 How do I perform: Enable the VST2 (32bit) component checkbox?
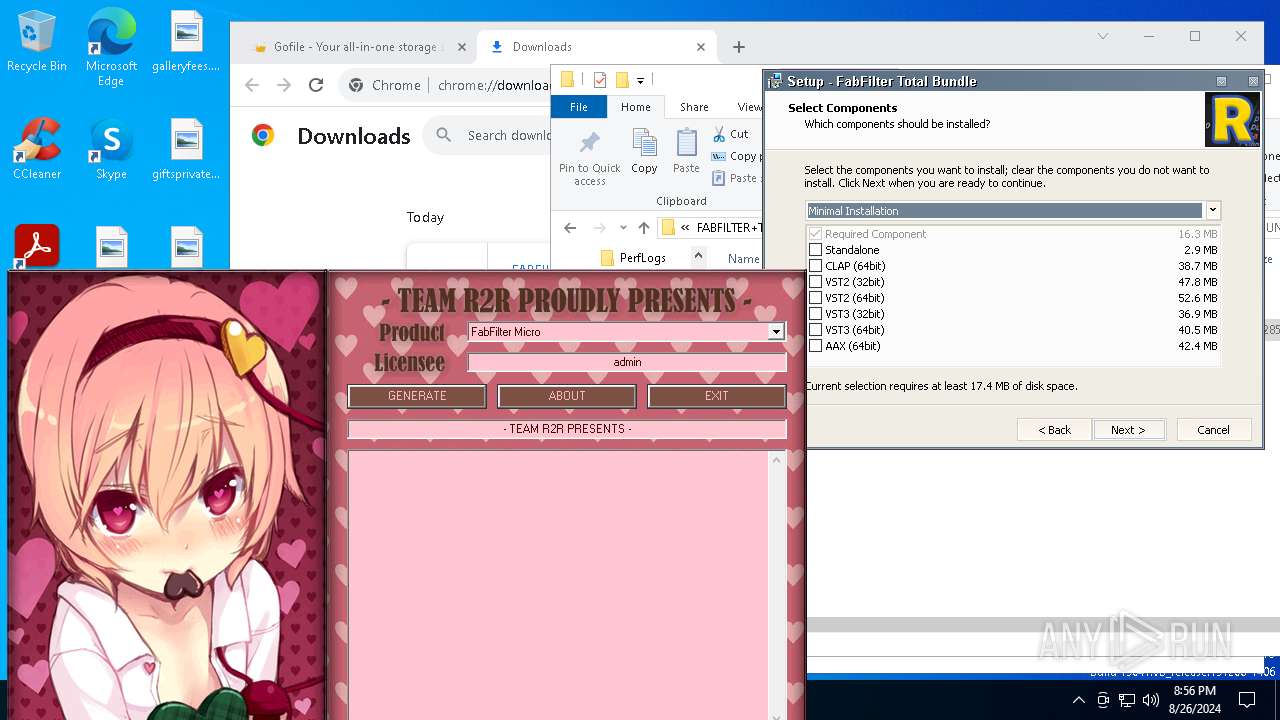point(816,282)
